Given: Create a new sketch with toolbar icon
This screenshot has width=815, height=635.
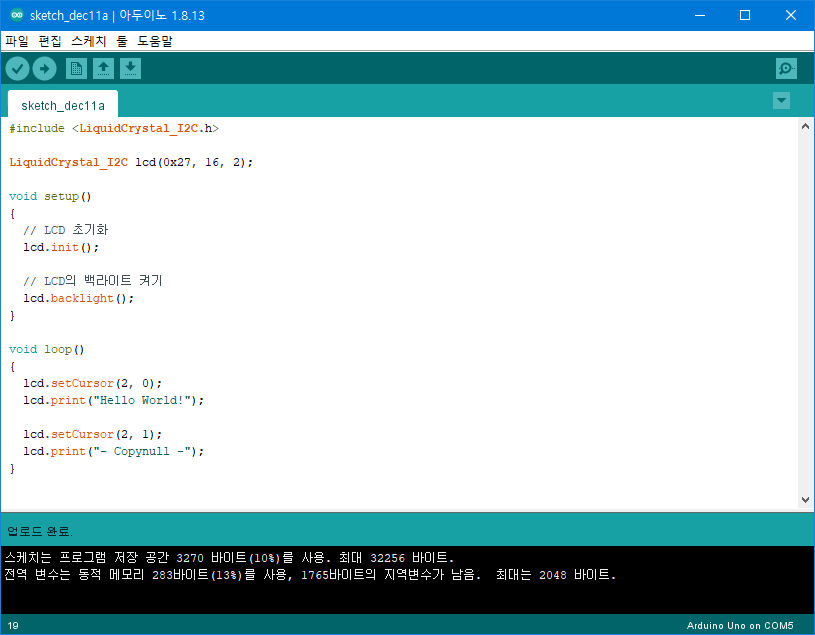Looking at the screenshot, I should click(76, 69).
